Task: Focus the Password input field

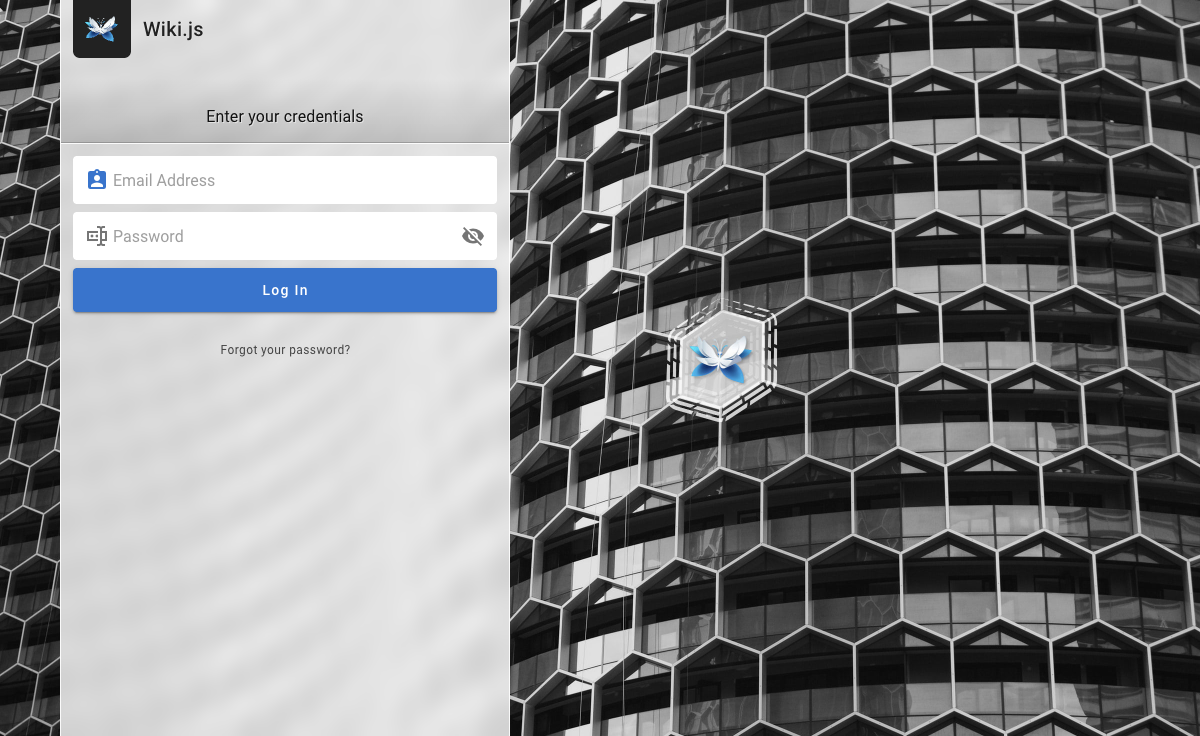Action: [285, 236]
